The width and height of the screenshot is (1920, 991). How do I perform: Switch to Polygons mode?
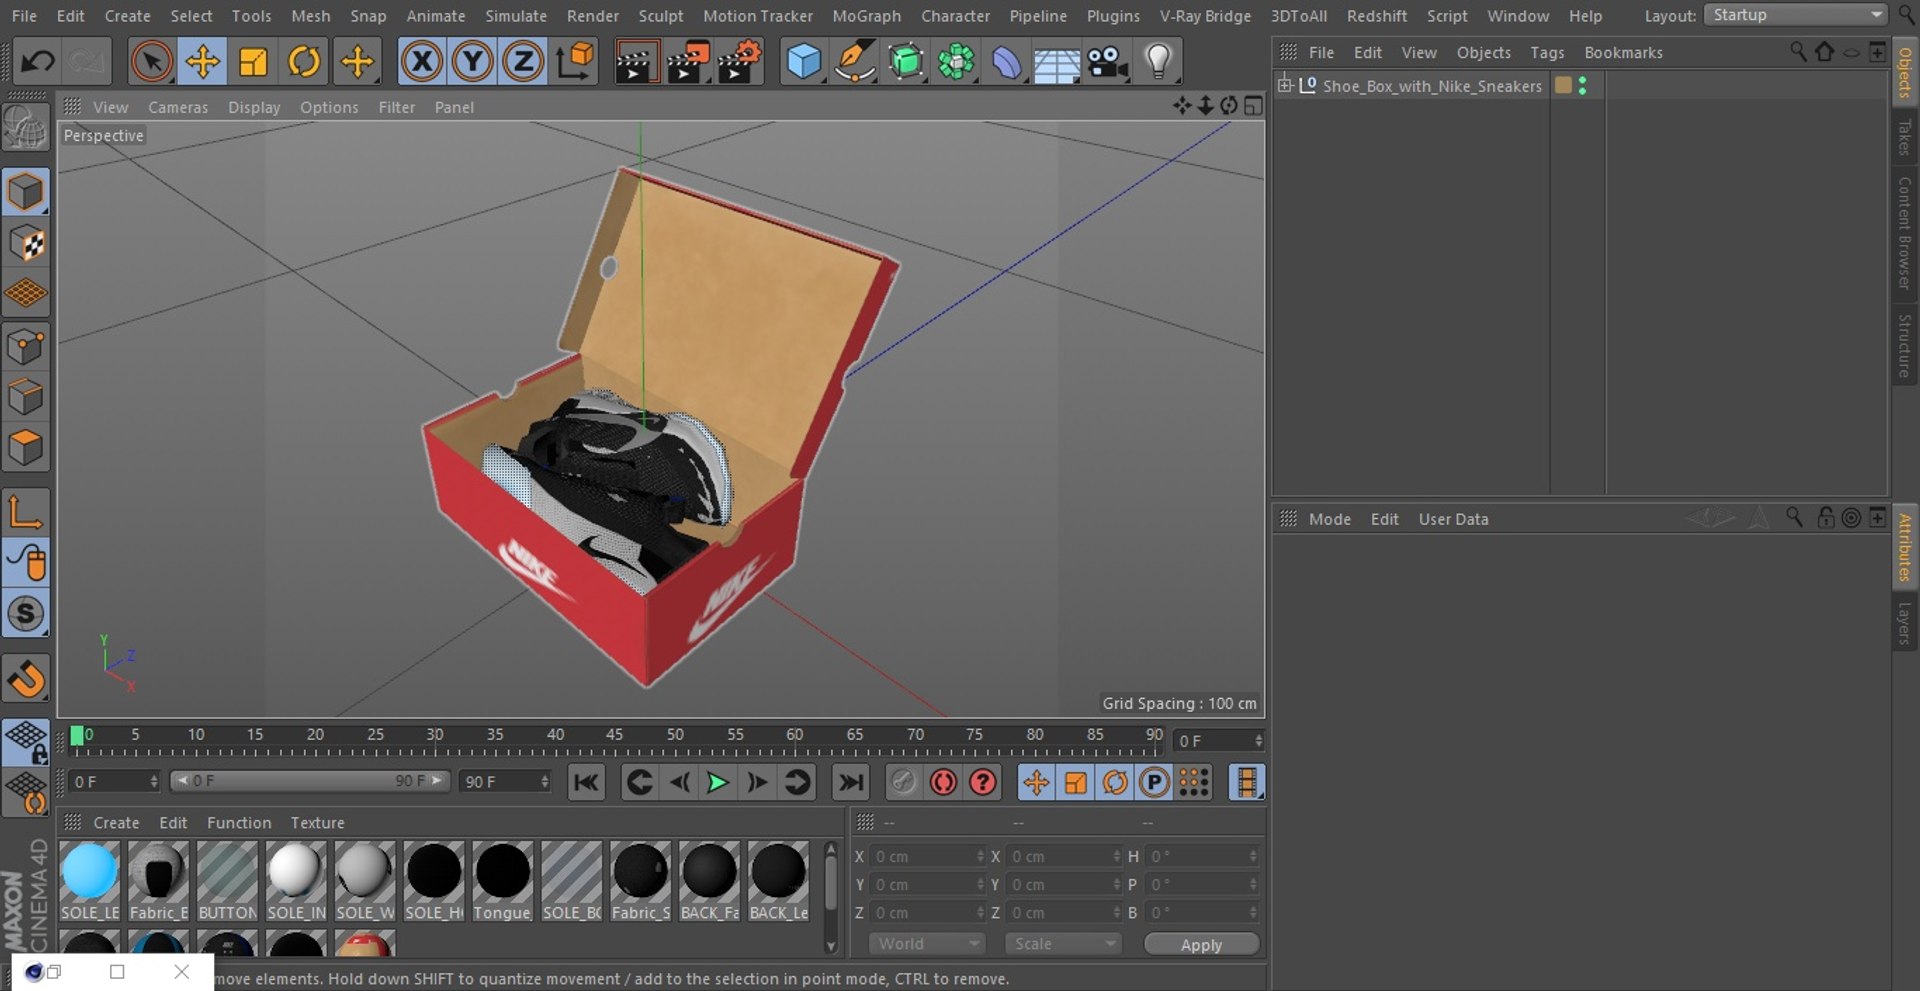click(x=25, y=448)
